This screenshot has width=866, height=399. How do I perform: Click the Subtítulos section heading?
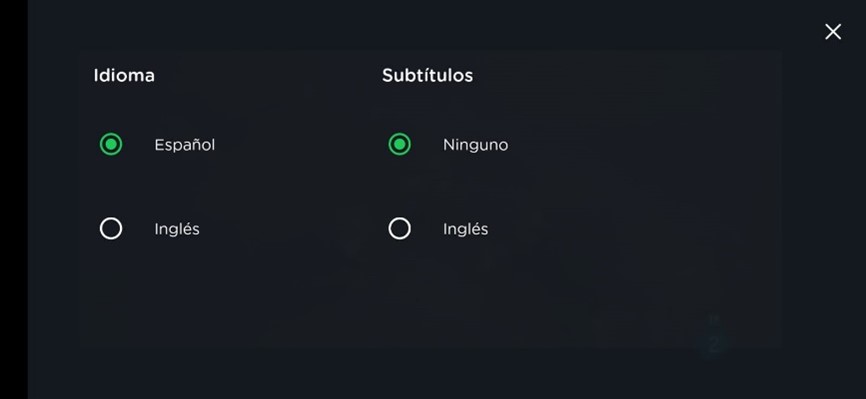point(427,75)
